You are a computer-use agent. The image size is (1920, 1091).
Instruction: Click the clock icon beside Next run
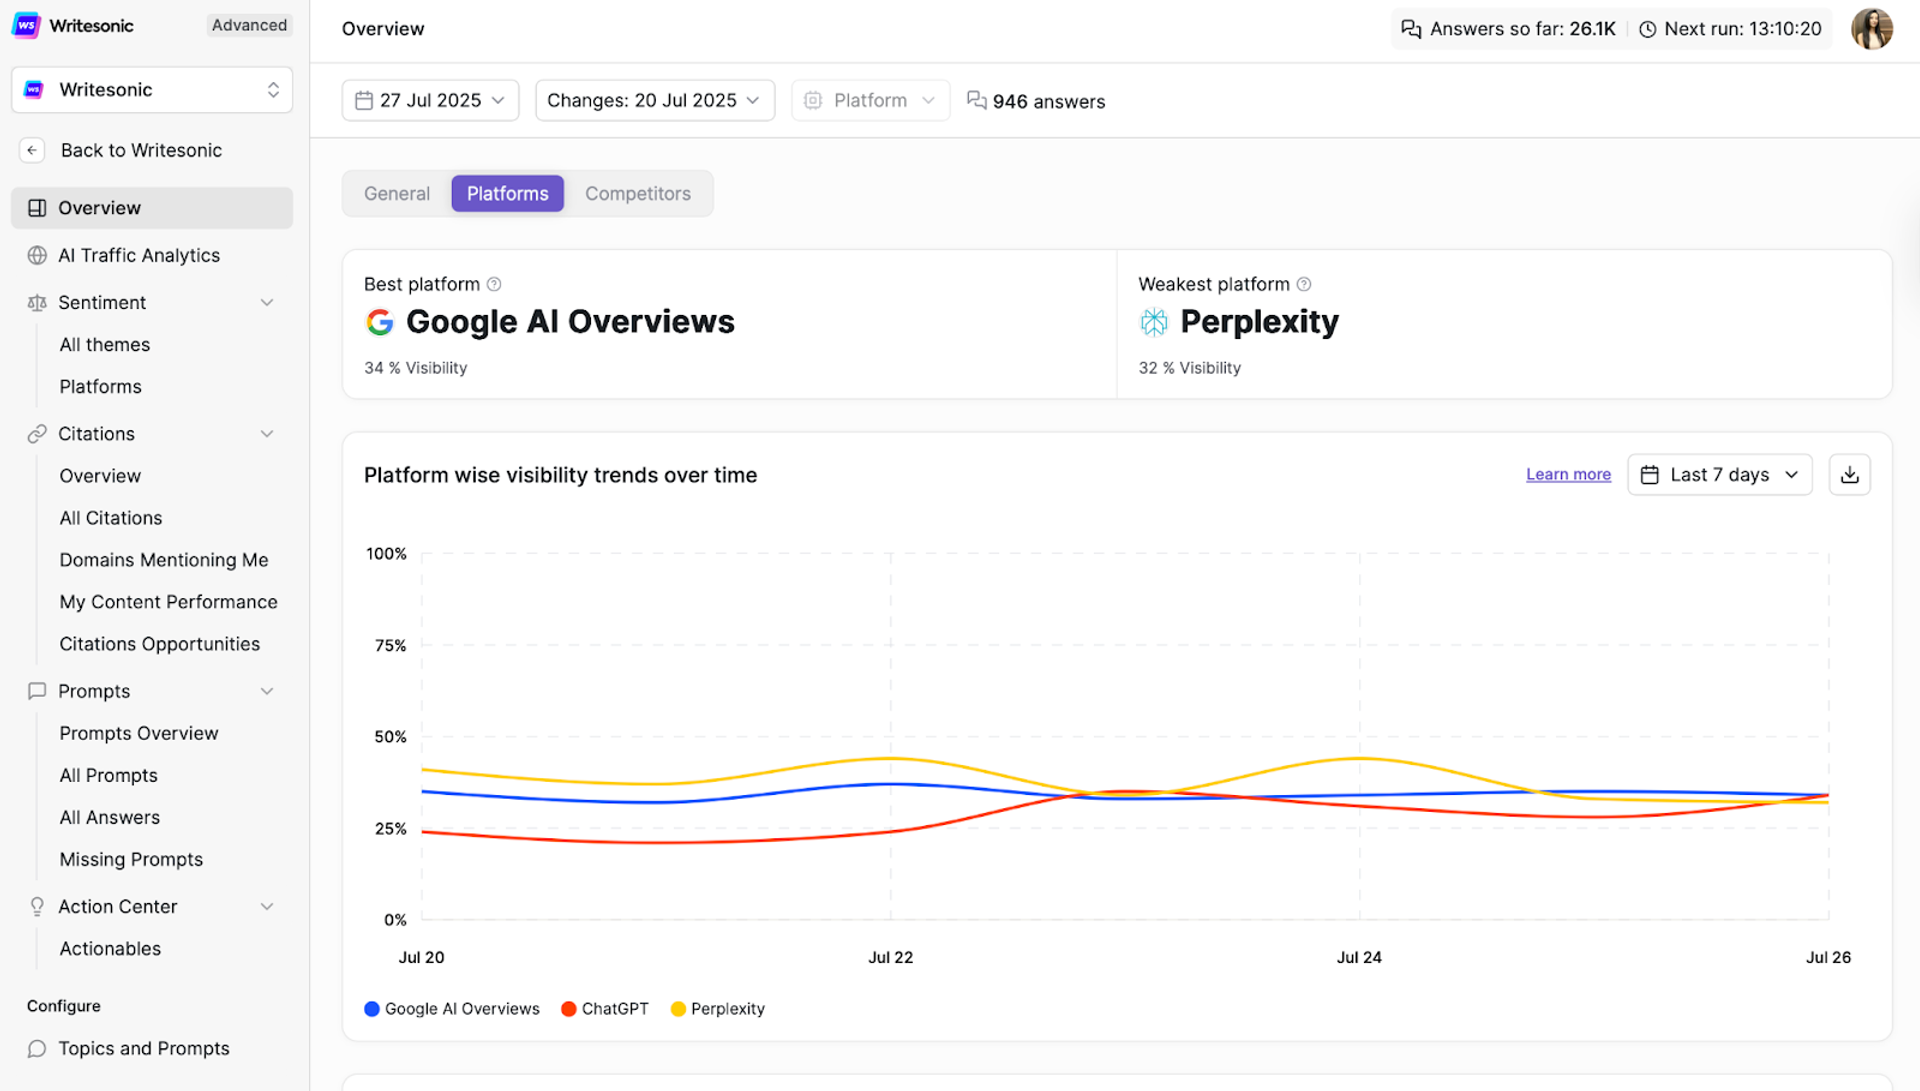coord(1647,29)
